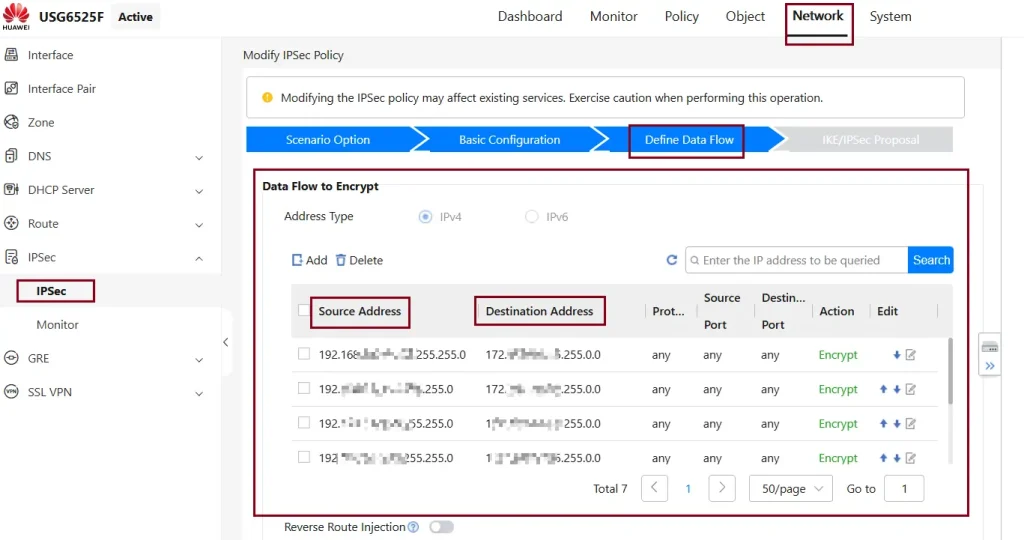This screenshot has width=1024, height=540.
Task: Open the Interface sidebar icon
Action: (11, 55)
